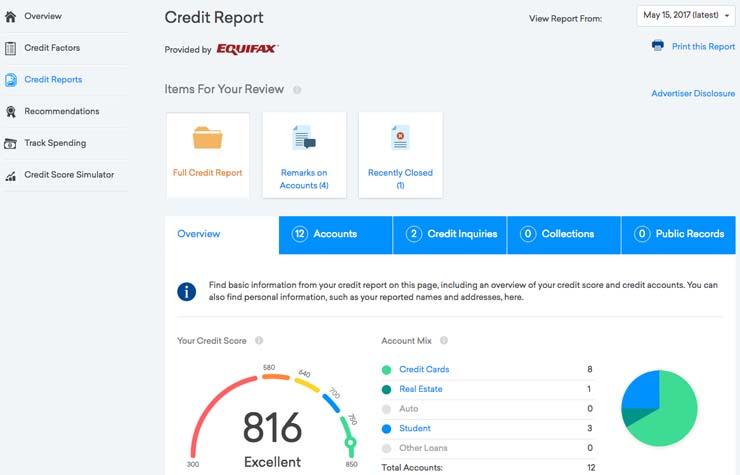The image size is (740, 475).
Task: Click the help icon next to Your Credit Score
Action: 259,340
